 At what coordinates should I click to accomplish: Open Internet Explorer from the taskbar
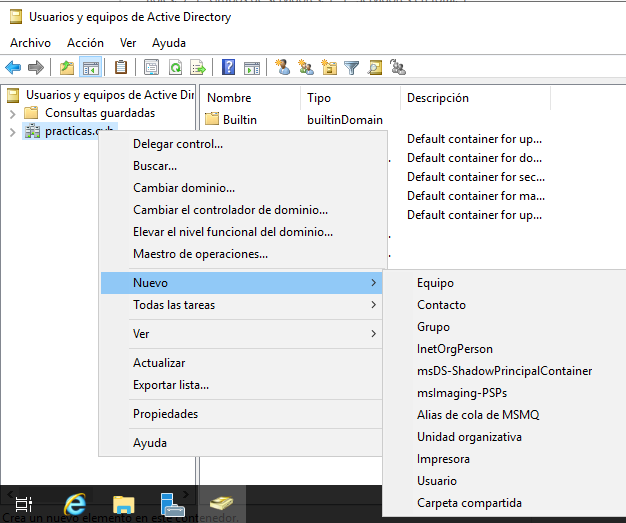[75, 504]
